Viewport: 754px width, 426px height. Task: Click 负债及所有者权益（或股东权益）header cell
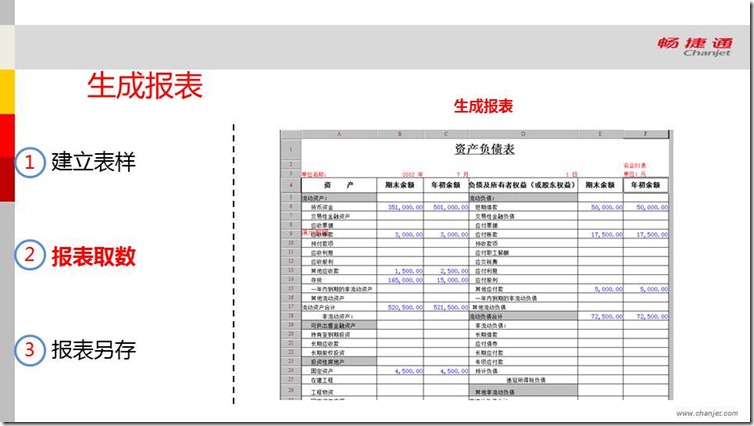pos(523,185)
